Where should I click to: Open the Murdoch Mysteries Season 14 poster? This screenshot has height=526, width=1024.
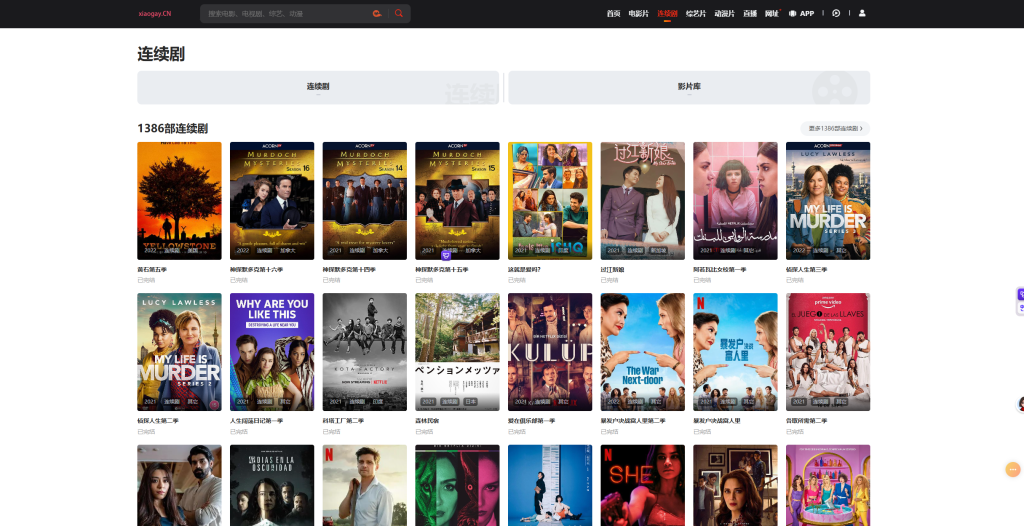coord(364,201)
